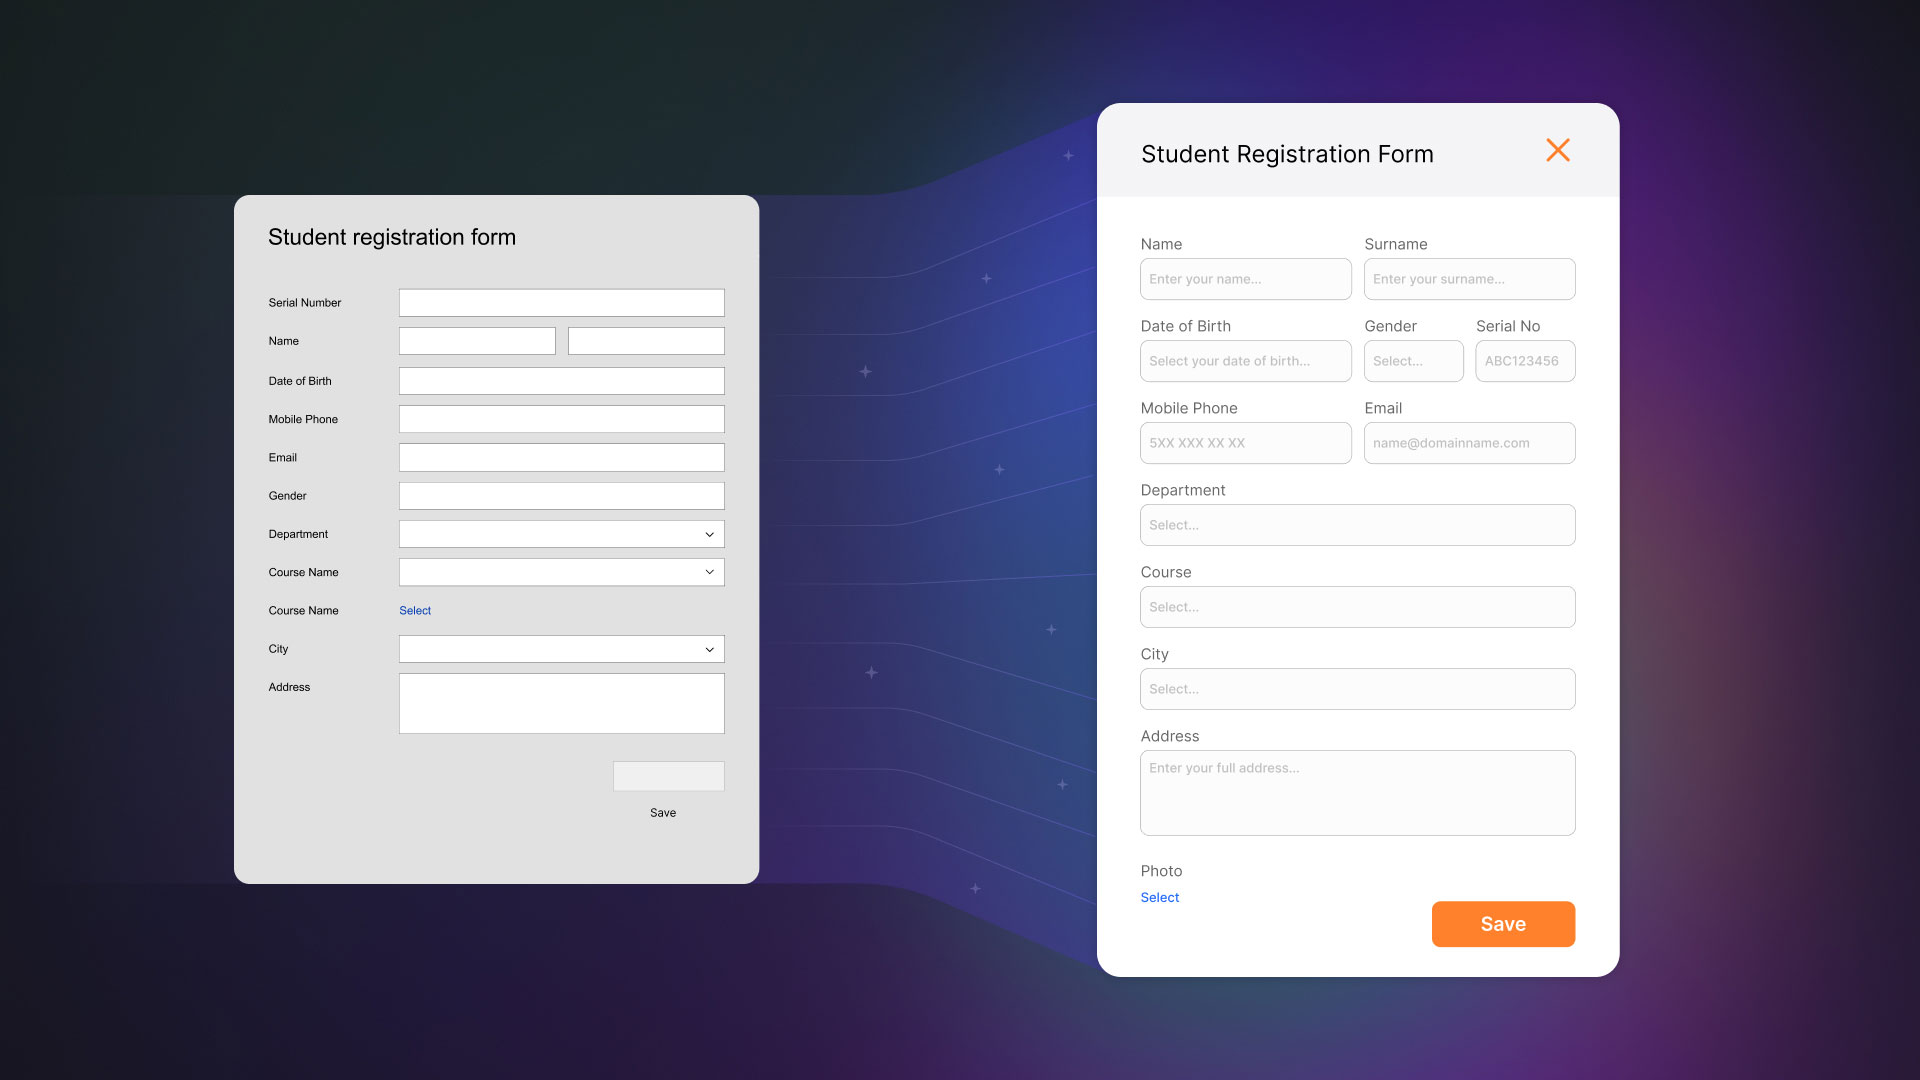Click the Email name@domainname.com field
1920x1080 pixels.
(1468, 443)
